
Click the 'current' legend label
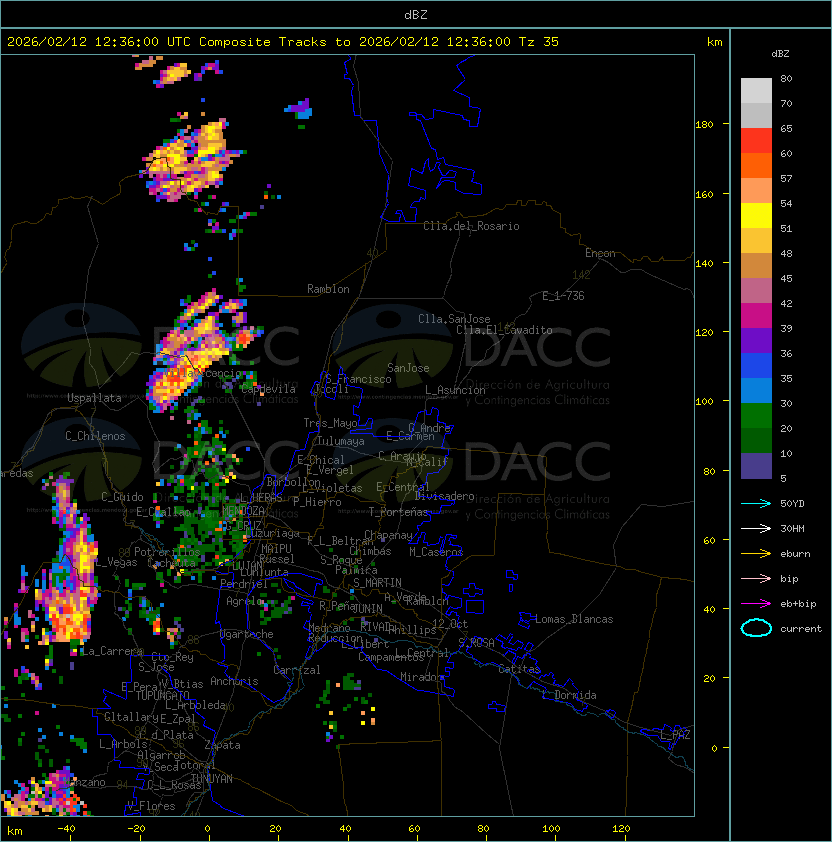click(801, 629)
